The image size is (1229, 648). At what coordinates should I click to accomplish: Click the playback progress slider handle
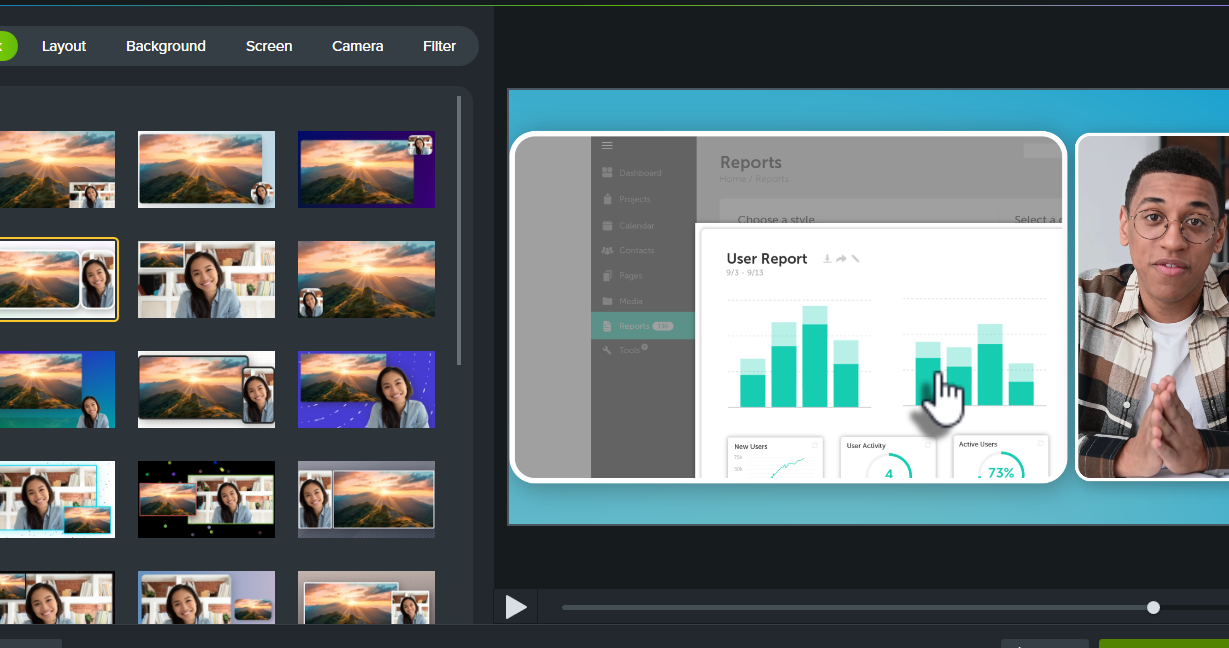pyautogui.click(x=1153, y=607)
